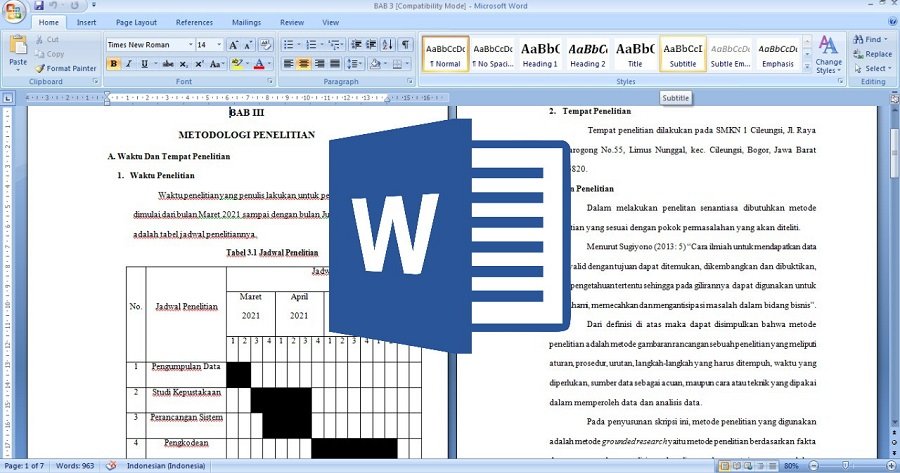The image size is (900, 473).
Task: Go to the References tab
Action: click(194, 22)
